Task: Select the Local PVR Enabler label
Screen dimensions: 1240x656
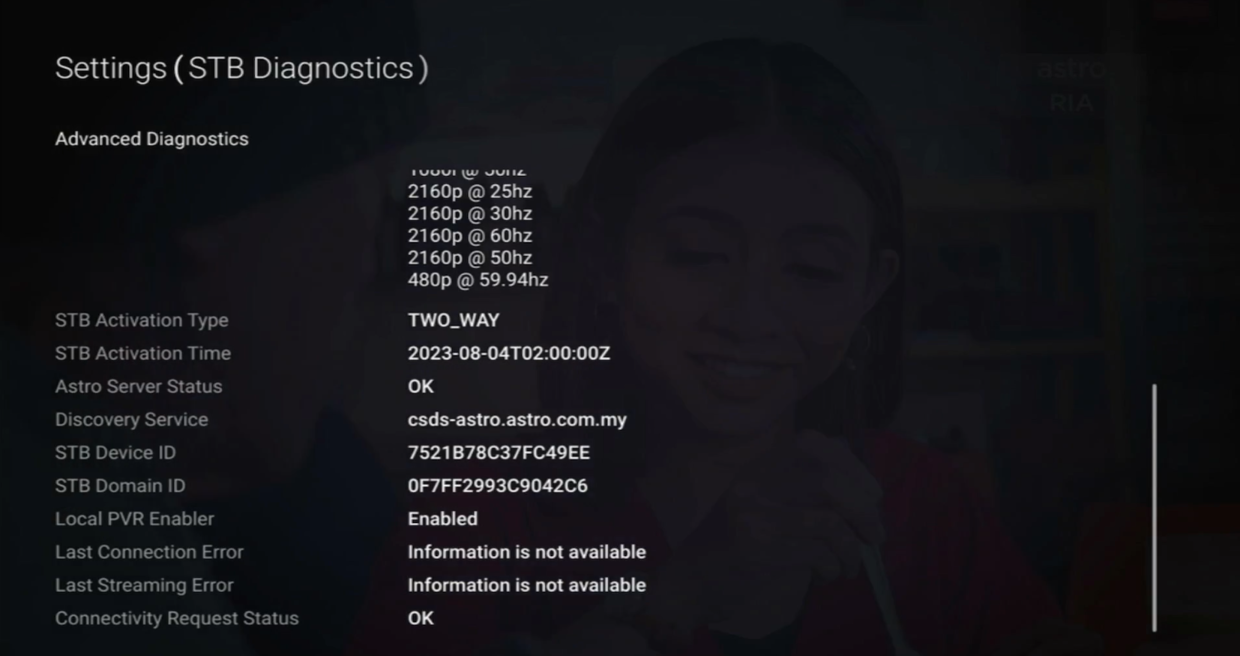Action: pos(135,518)
